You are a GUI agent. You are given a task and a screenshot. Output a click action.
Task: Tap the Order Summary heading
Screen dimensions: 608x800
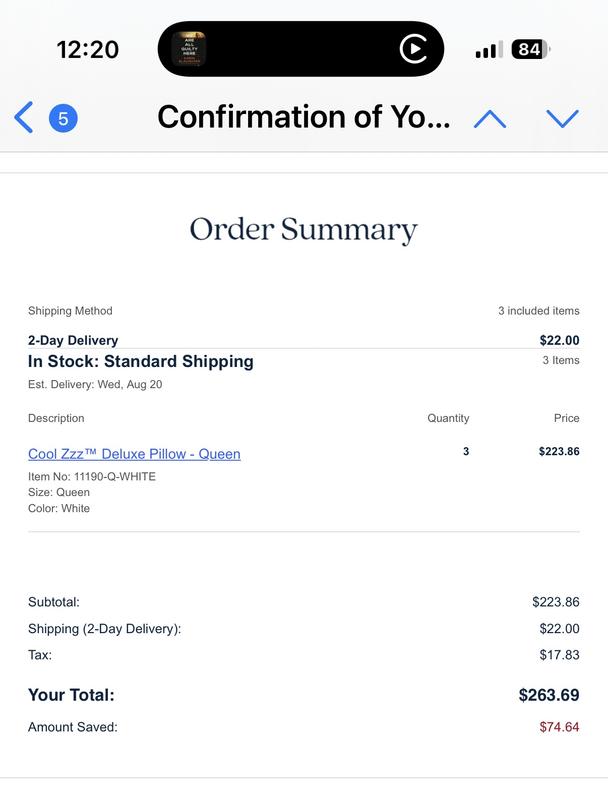(x=303, y=230)
